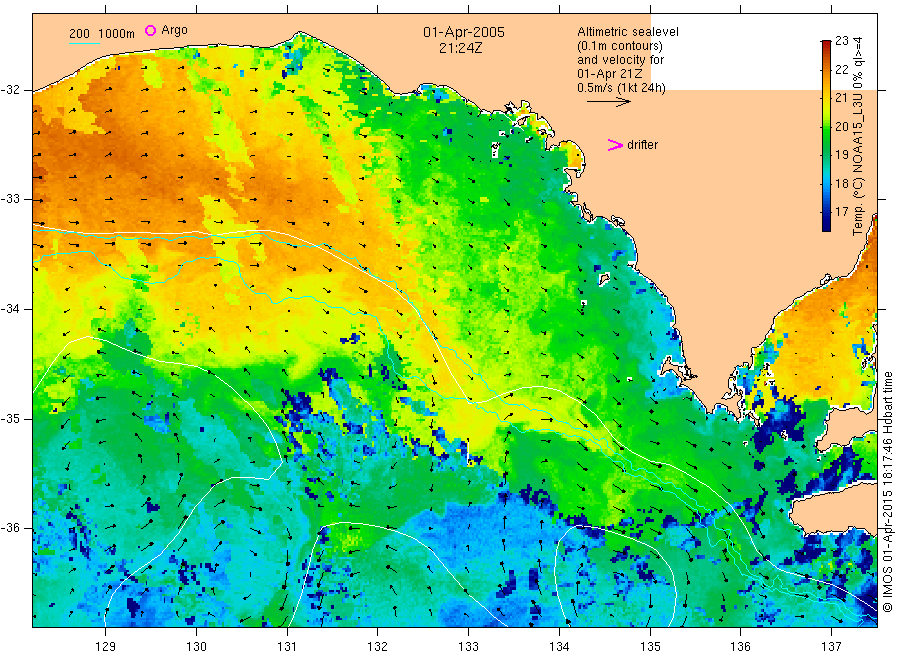Click the velocity scale reference arrow

608,102
